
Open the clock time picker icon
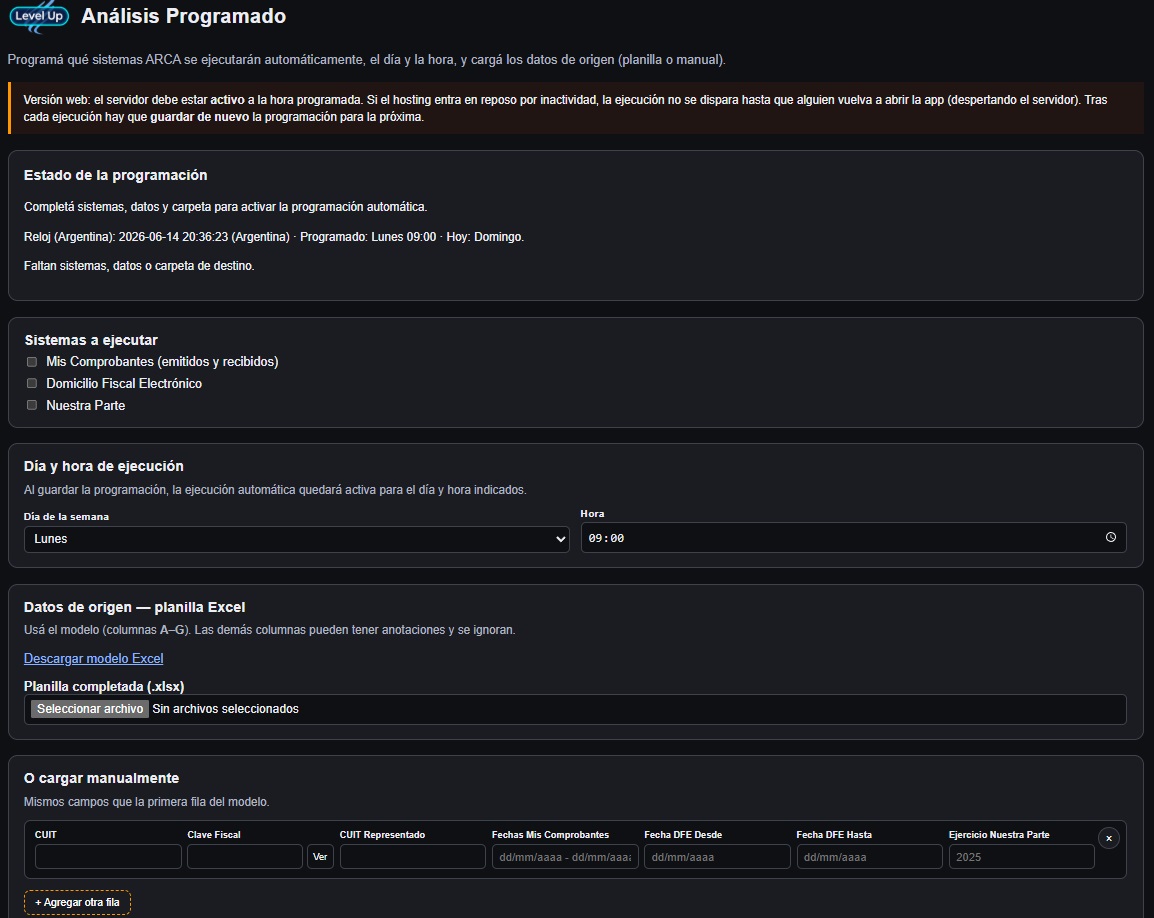coord(1111,537)
